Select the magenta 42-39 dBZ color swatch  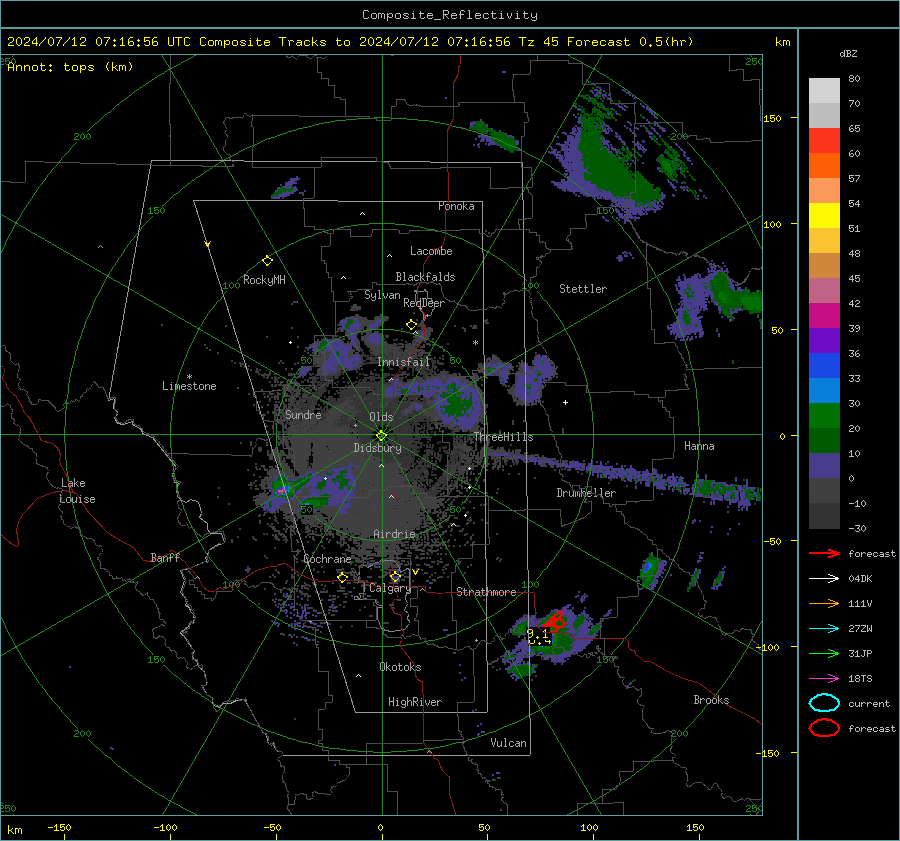point(824,316)
